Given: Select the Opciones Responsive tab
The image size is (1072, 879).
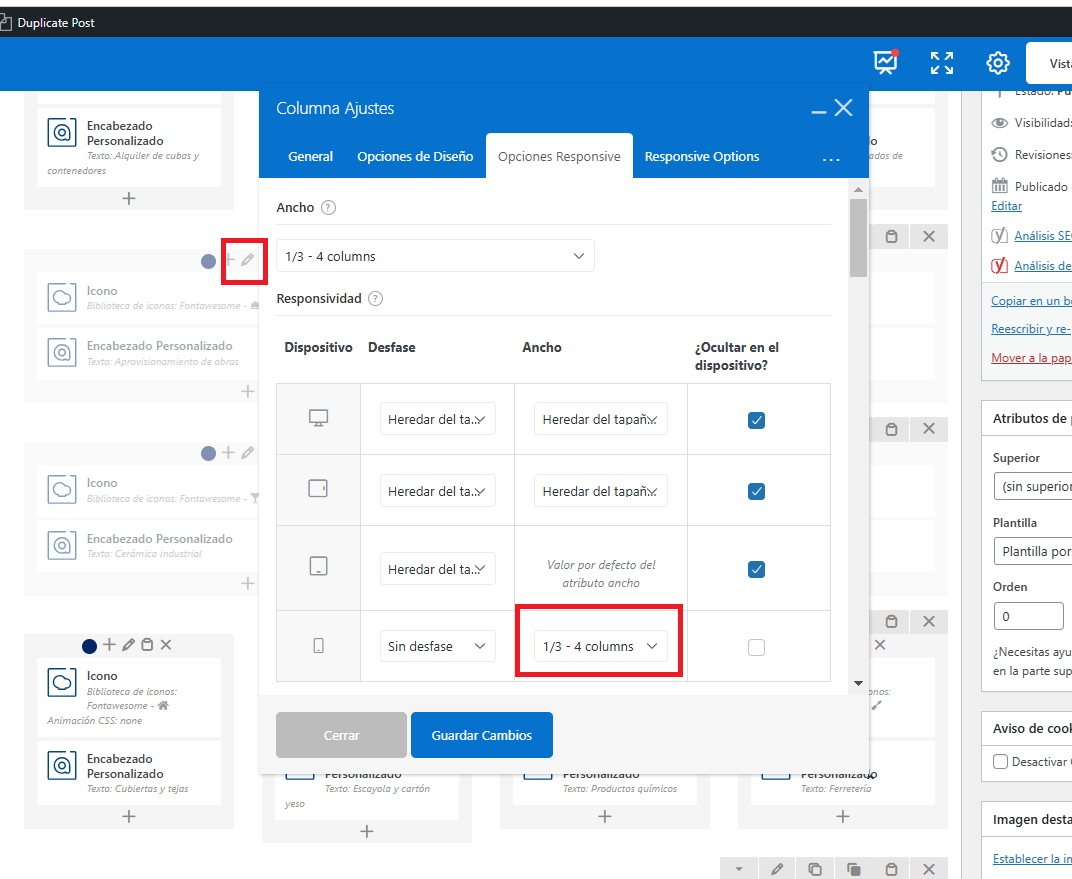Looking at the screenshot, I should [x=559, y=157].
